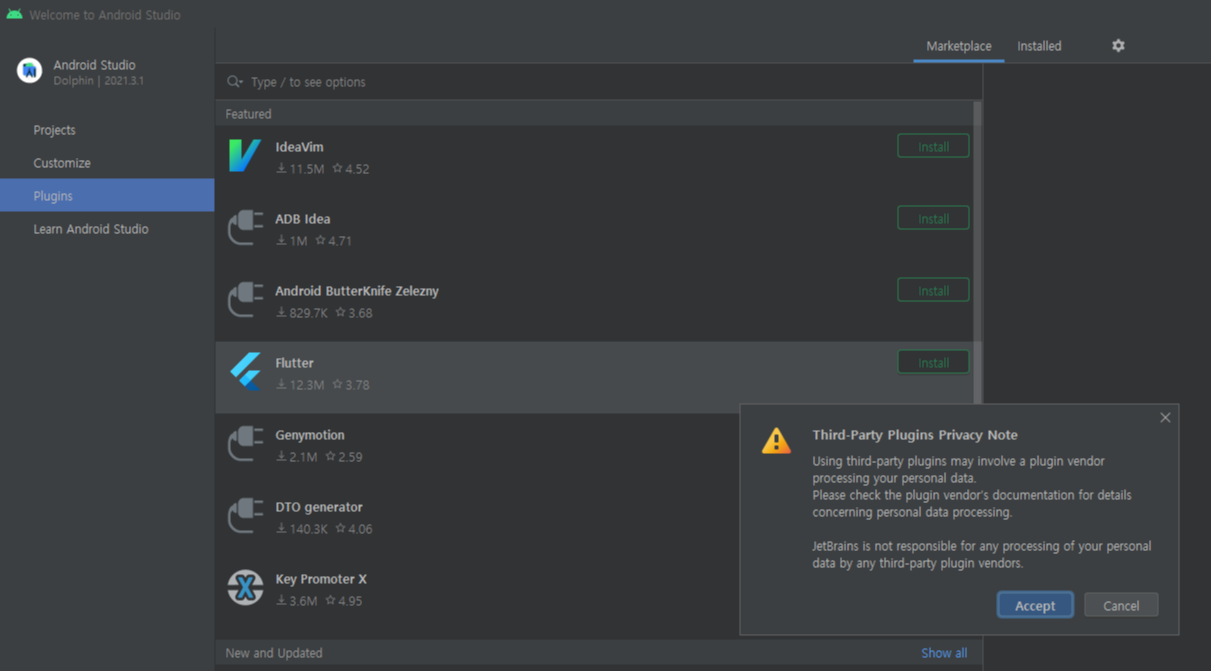Click the Third-Party Plugins Privacy Note title
This screenshot has width=1211, height=671.
pos(915,435)
